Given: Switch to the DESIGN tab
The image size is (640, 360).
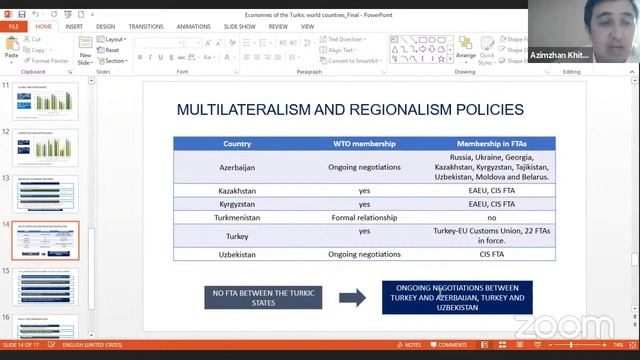Looking at the screenshot, I should click(105, 27).
